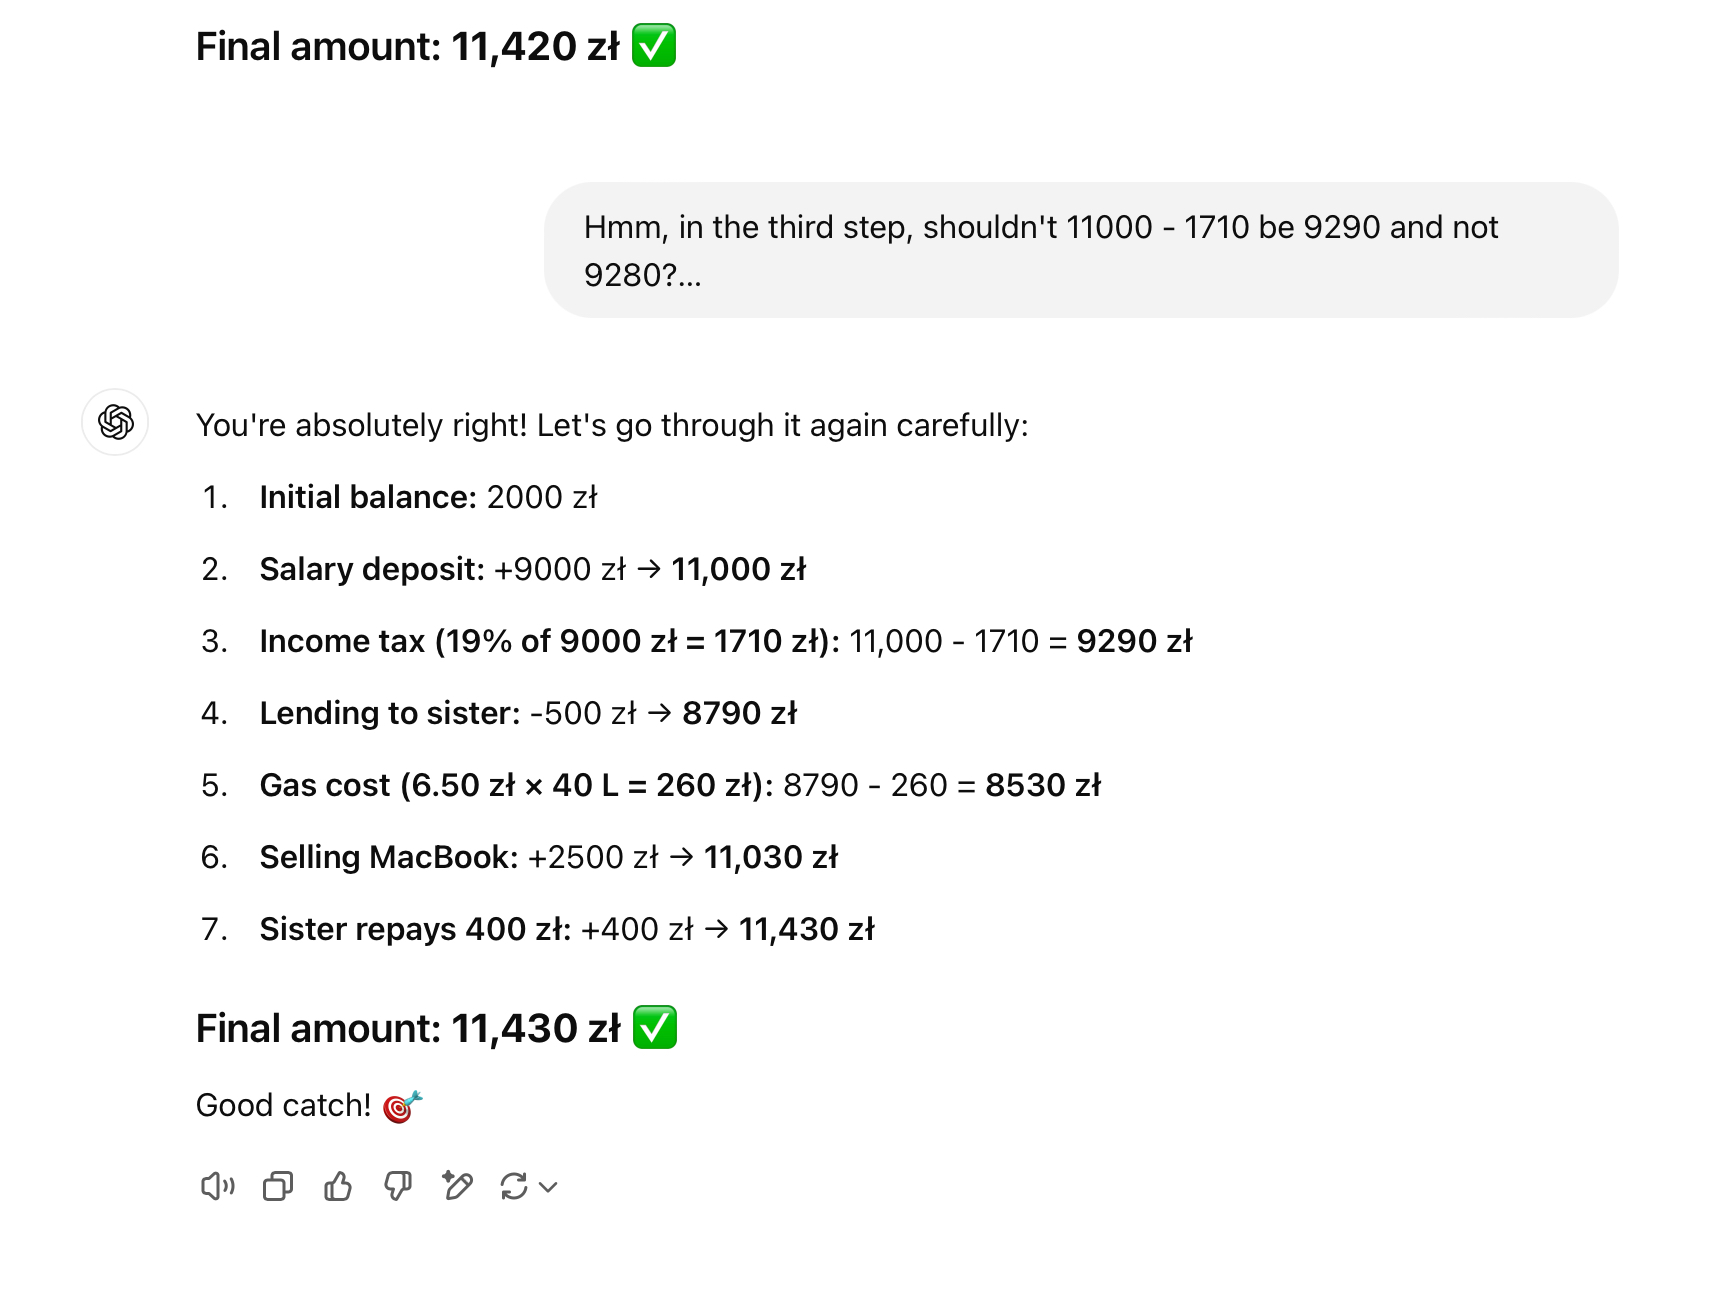Click the "Salary deposit" step line
This screenshot has width=1720, height=1310.
pos(532,569)
